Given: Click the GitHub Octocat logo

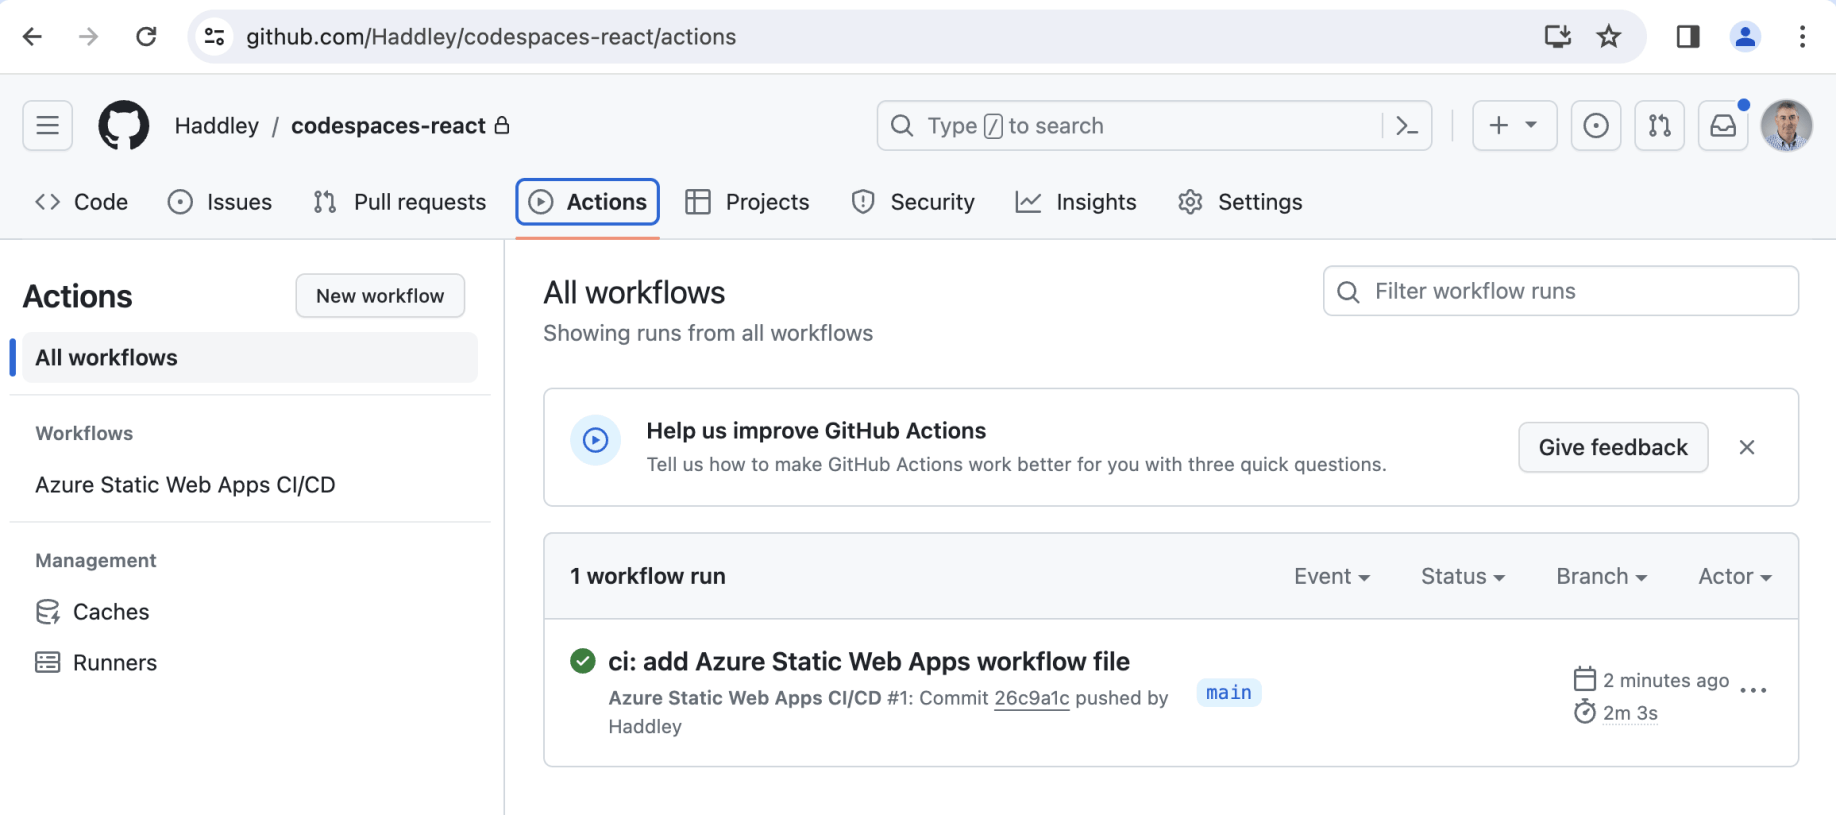Looking at the screenshot, I should coord(123,126).
